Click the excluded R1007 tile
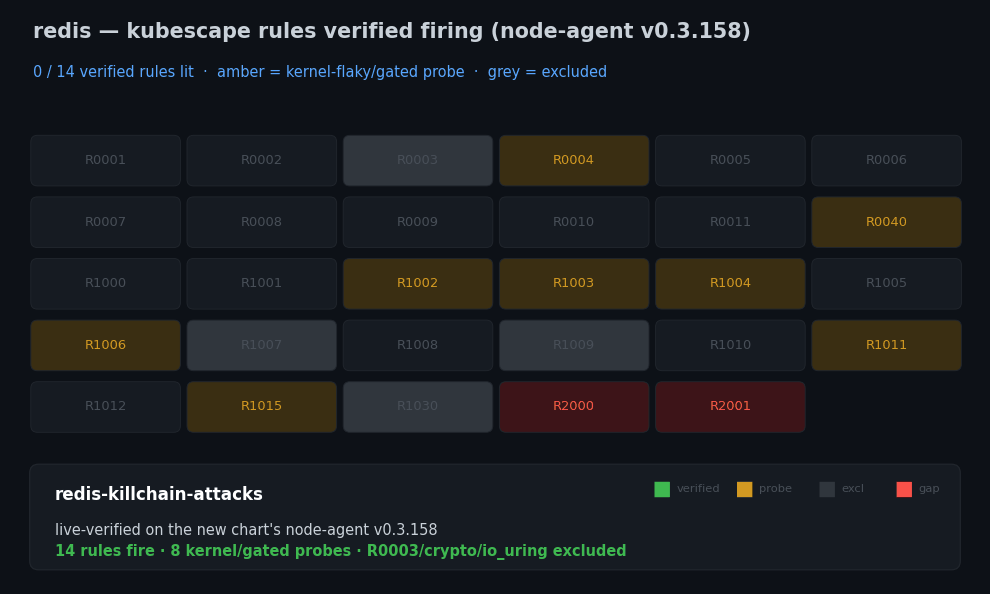Screen dimensions: 990x594 click(261, 345)
